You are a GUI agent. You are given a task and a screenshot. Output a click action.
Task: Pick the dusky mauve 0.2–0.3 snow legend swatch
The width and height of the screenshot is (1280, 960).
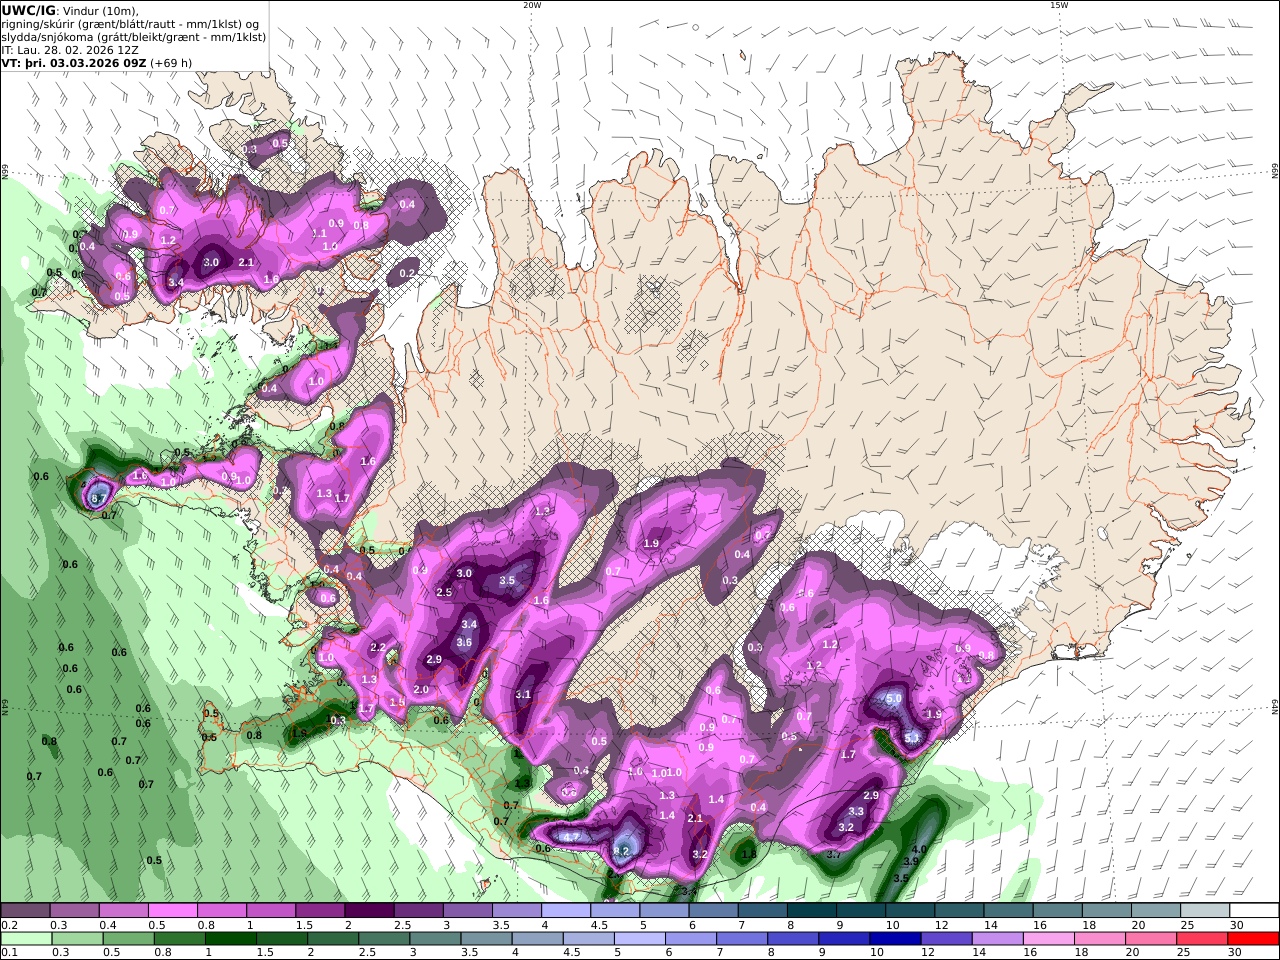click(x=26, y=910)
